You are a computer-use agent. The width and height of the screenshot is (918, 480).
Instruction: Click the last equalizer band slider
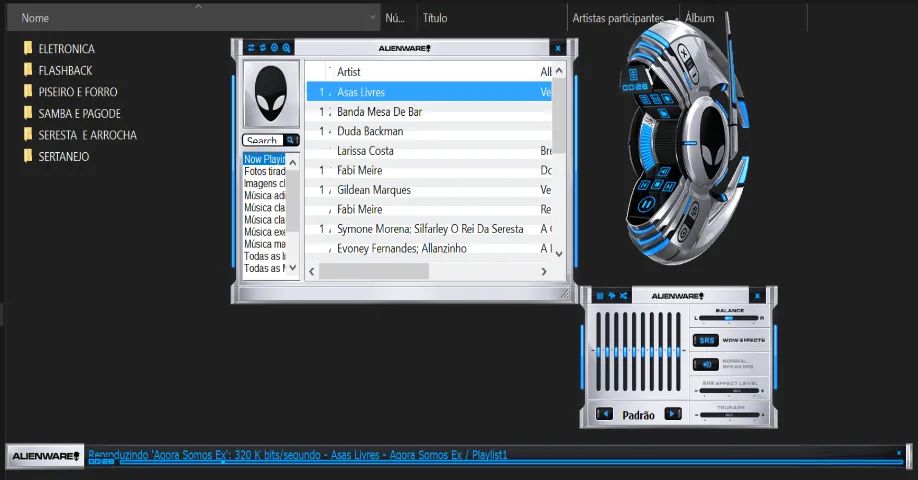678,352
